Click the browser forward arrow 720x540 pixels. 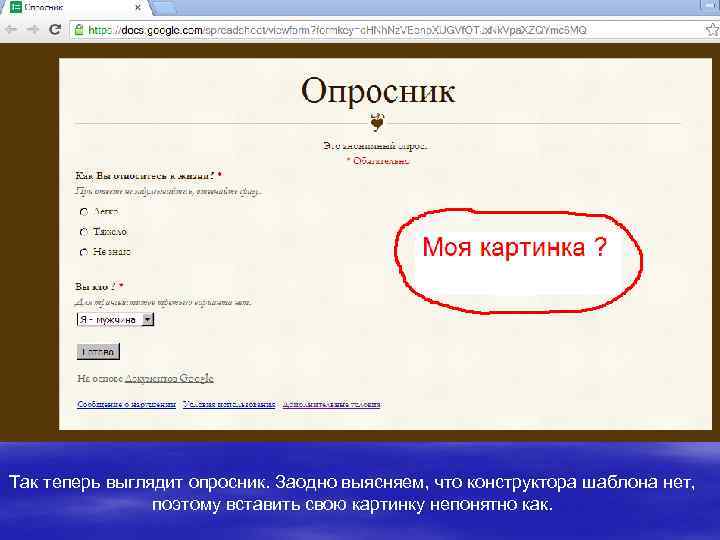33,30
